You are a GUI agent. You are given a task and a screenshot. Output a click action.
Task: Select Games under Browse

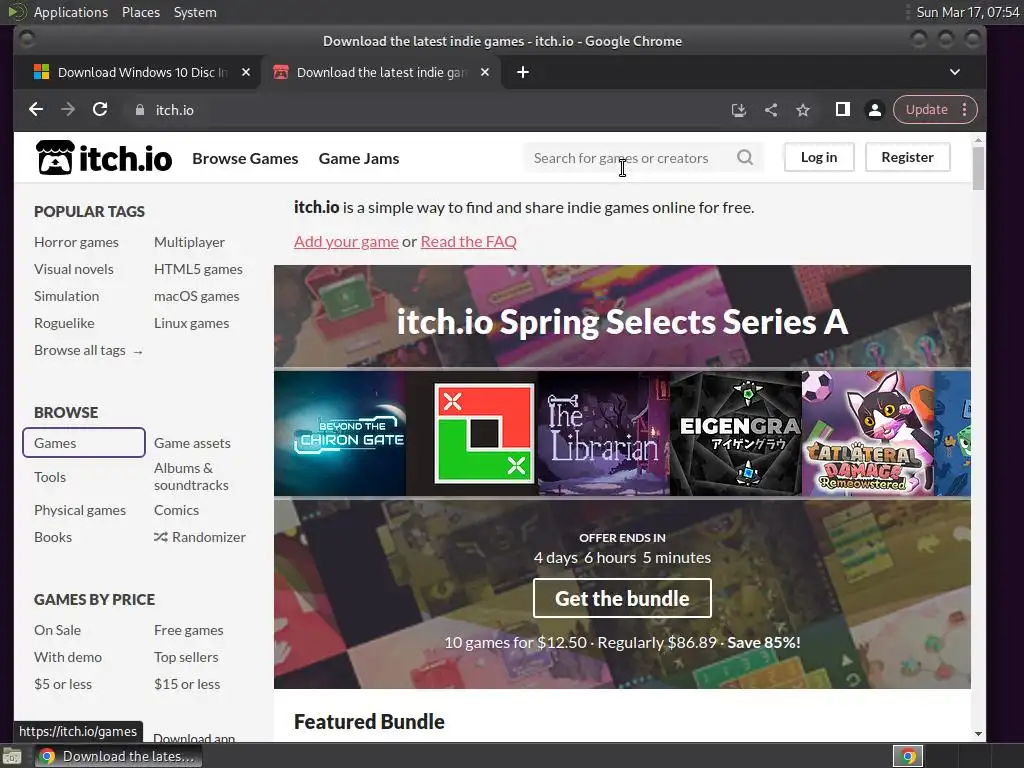(84, 443)
